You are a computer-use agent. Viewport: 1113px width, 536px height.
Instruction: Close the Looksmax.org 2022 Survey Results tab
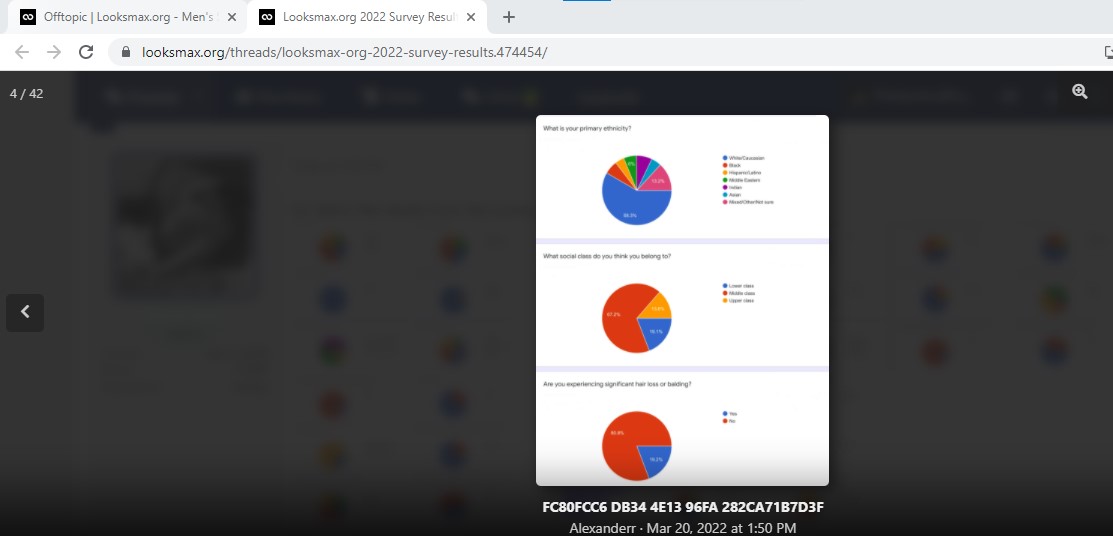coord(471,17)
